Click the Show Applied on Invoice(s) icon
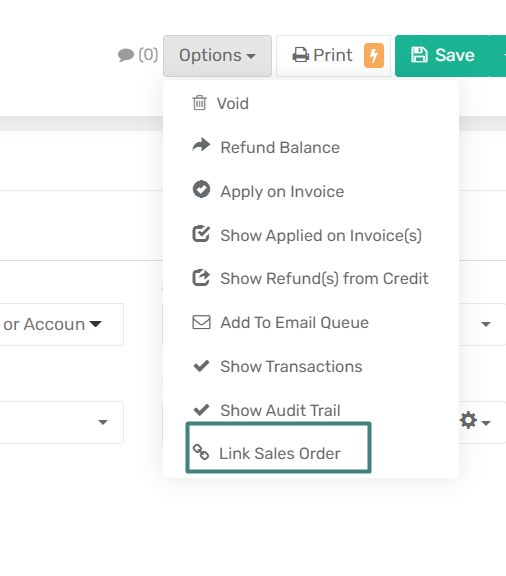This screenshot has width=506, height=576. (x=201, y=234)
